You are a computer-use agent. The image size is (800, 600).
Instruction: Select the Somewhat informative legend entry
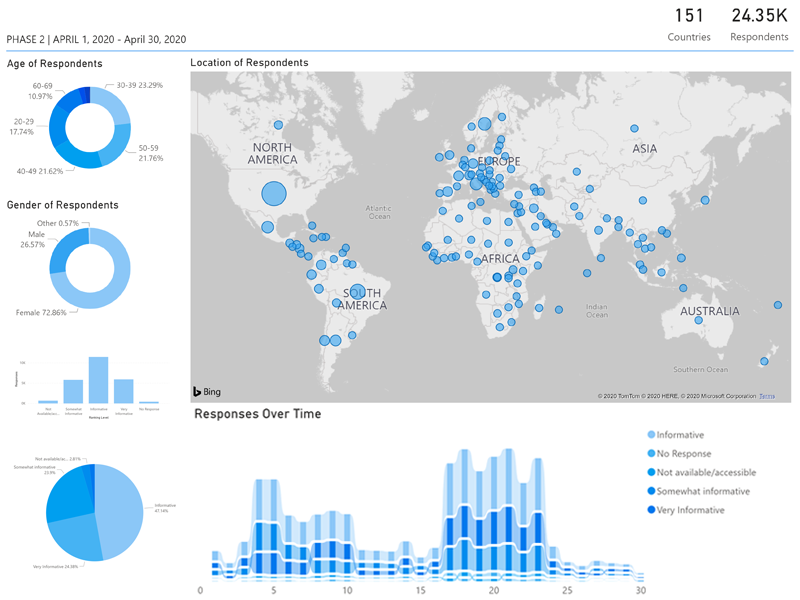coord(698,491)
